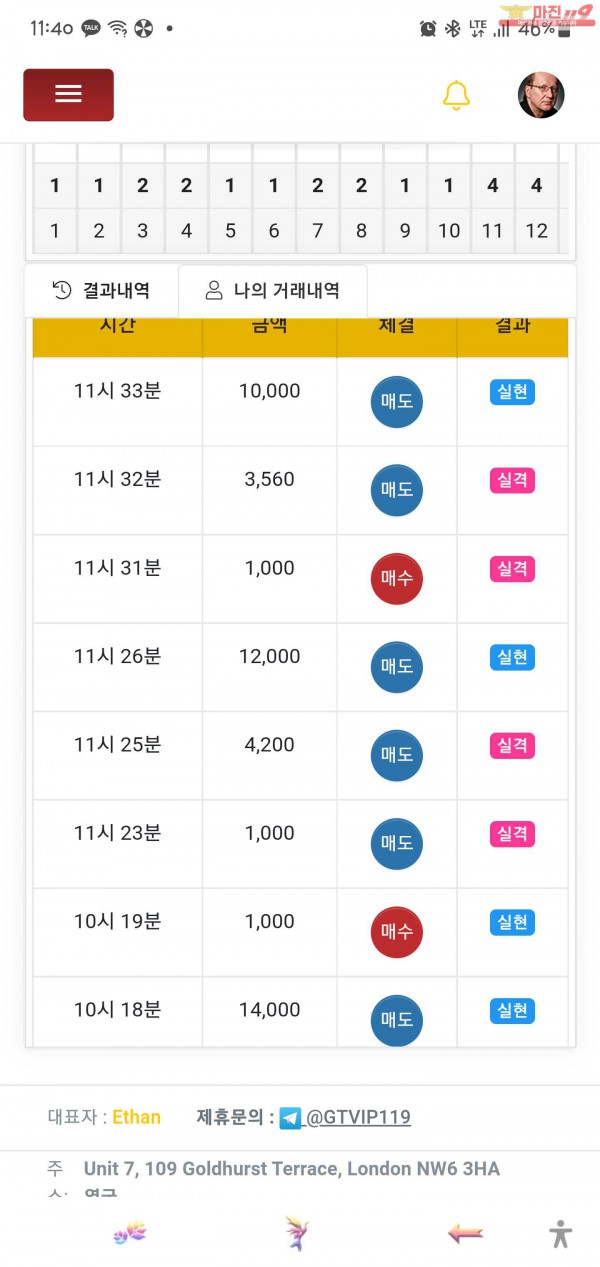Click the Telegram paper-plane icon

[290, 1118]
